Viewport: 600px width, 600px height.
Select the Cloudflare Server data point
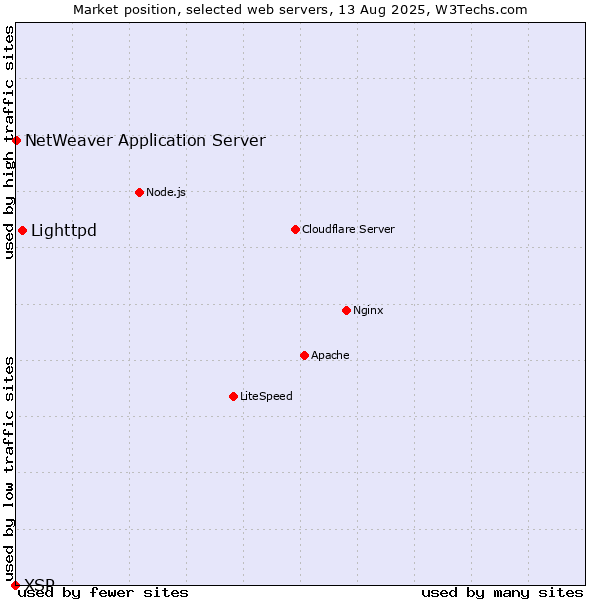pyautogui.click(x=295, y=229)
